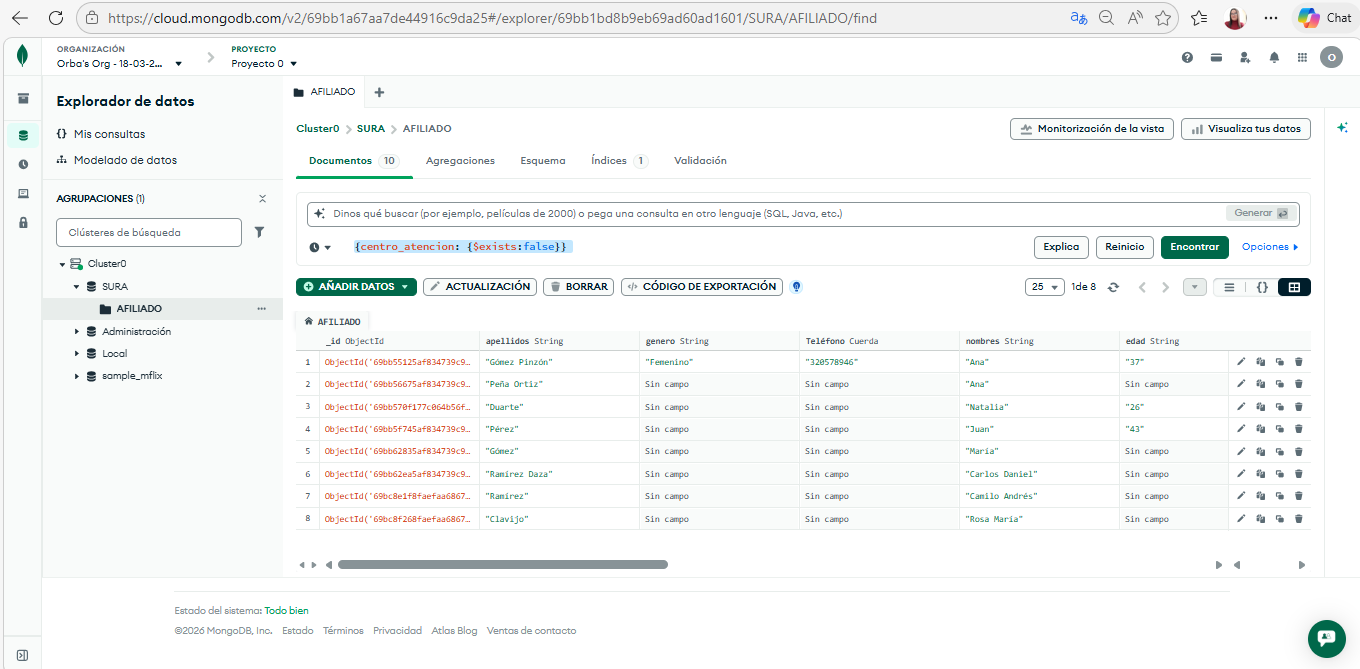Open the notifications bell icon
The image size is (1360, 669).
[1273, 58]
